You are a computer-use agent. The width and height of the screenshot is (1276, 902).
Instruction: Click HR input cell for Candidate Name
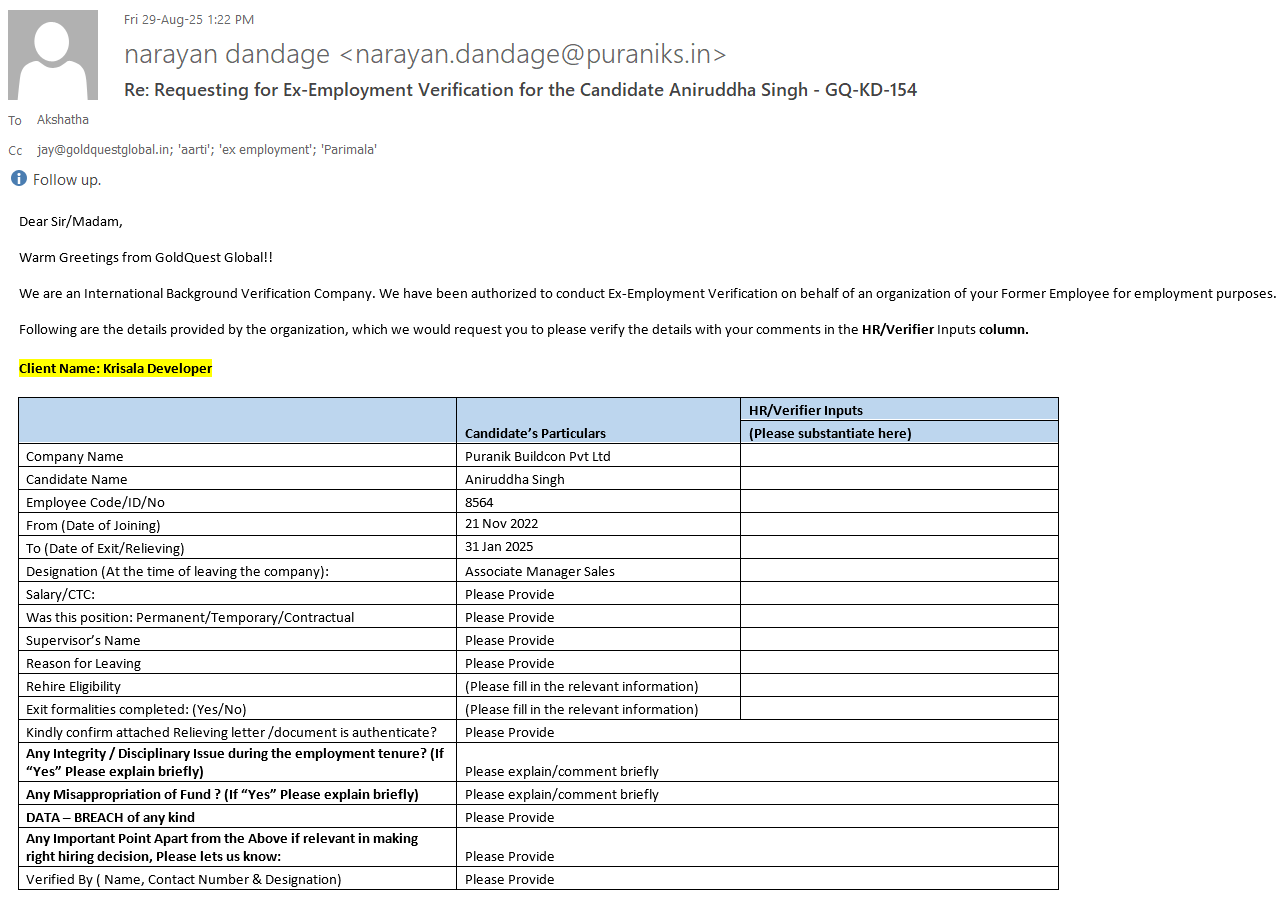click(898, 479)
